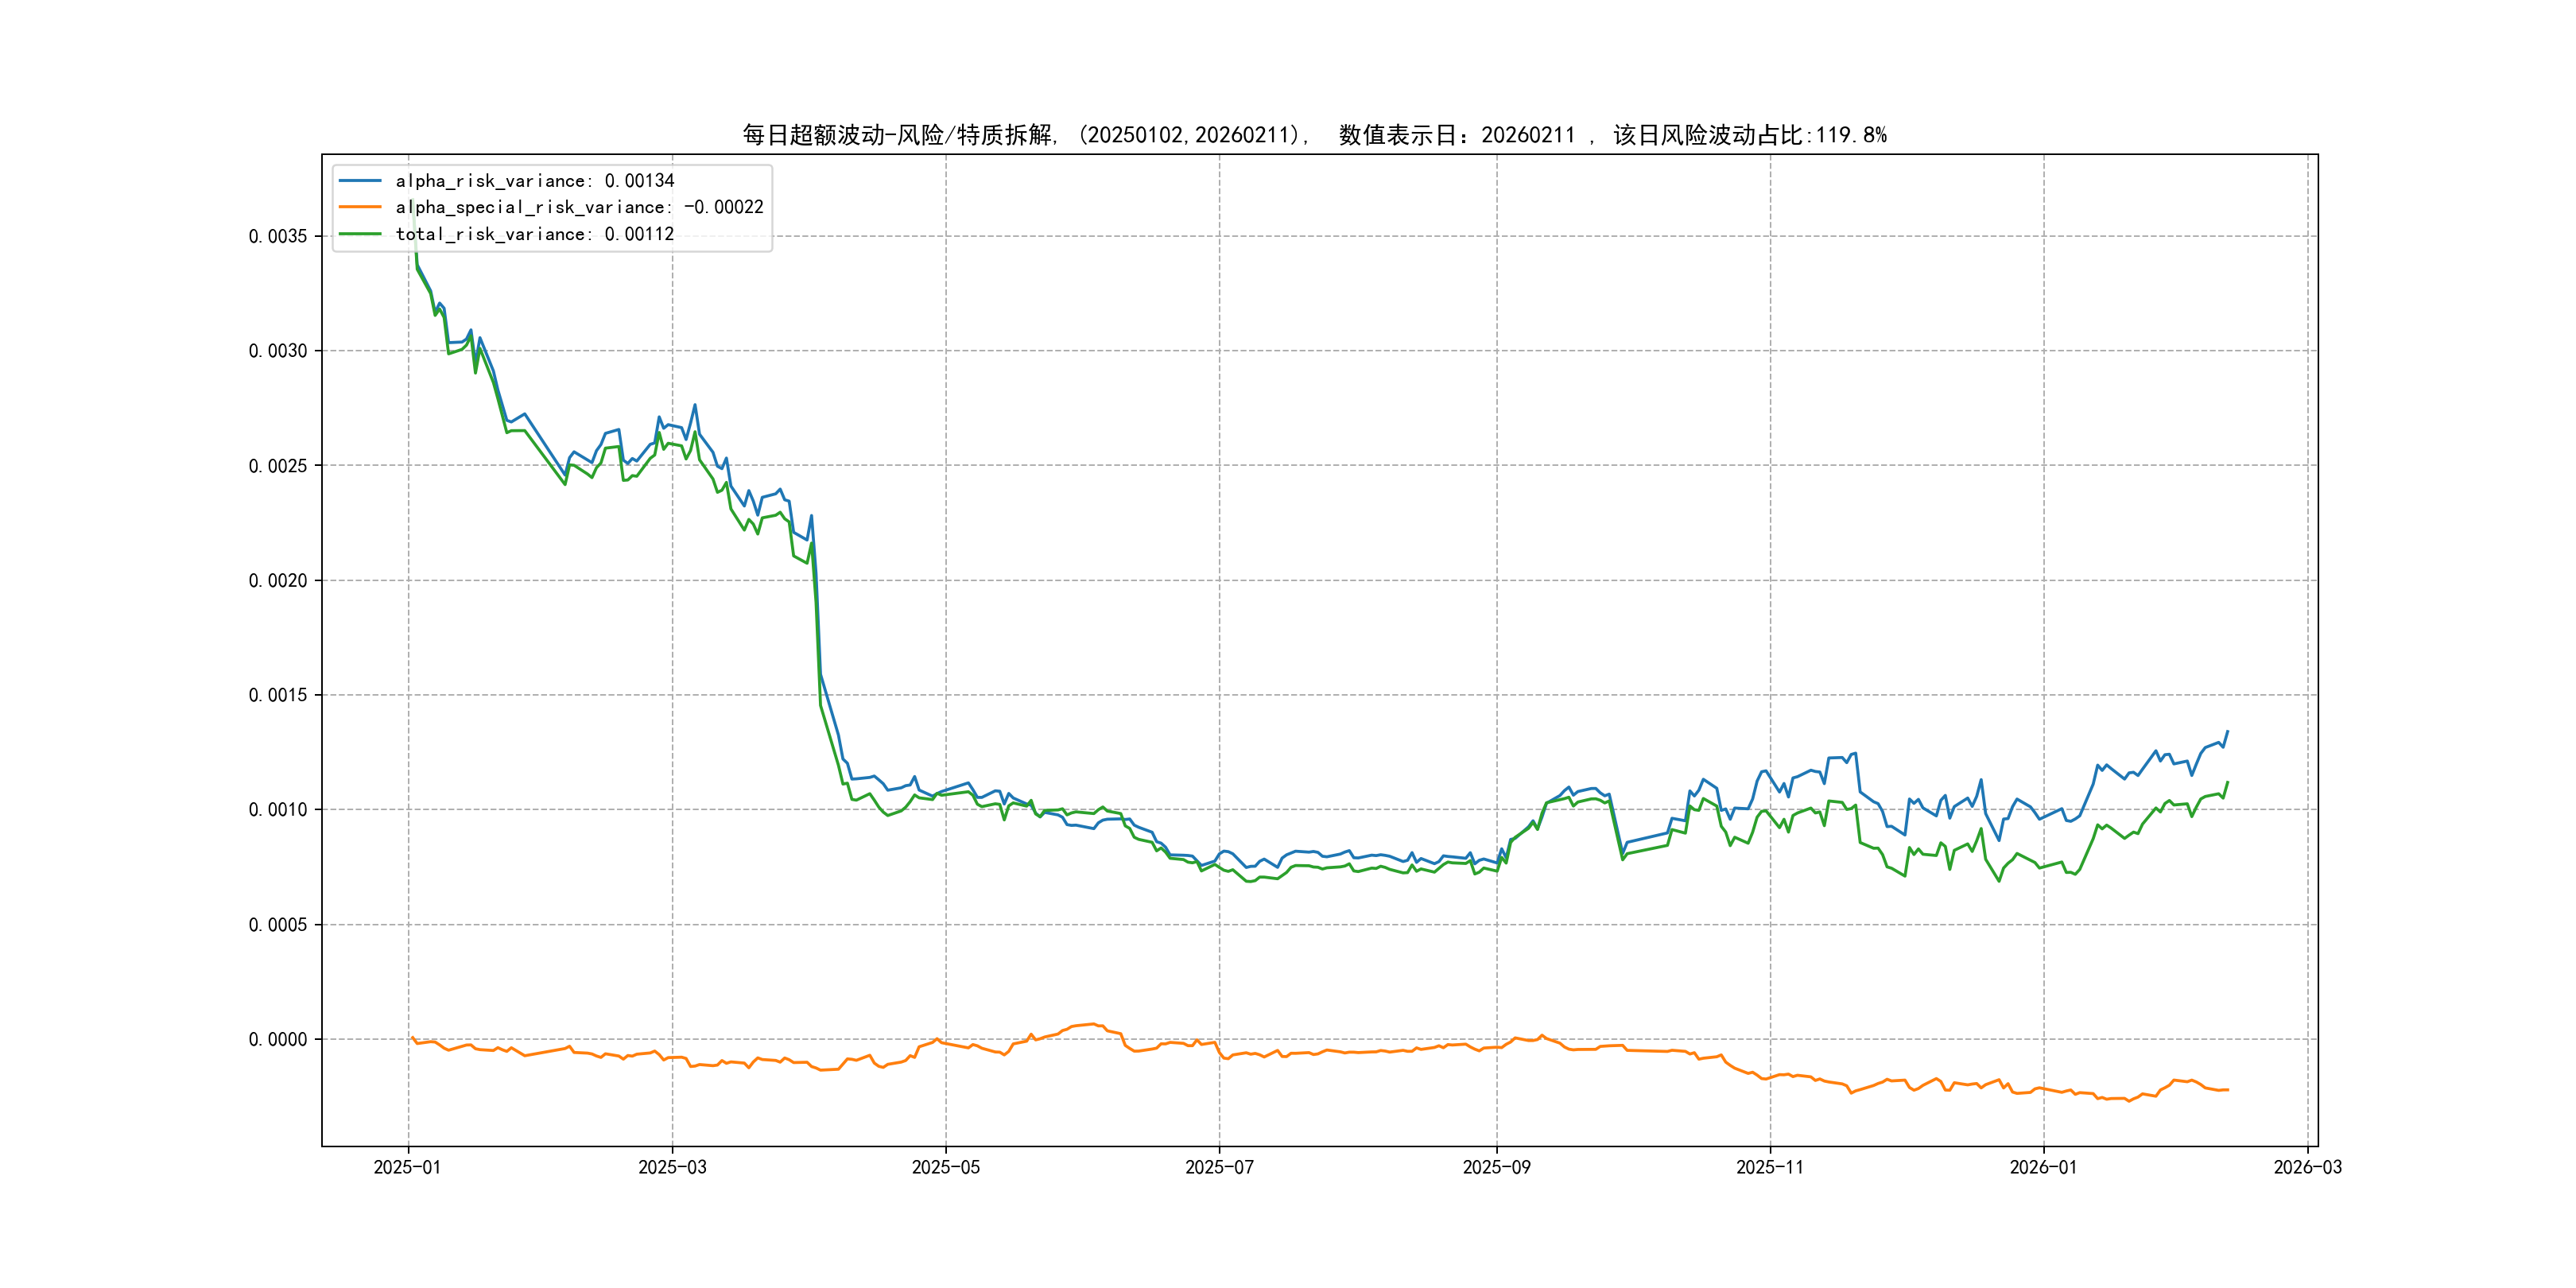Viewport: 2576px width, 1288px height.
Task: Click the green total_risk_variance legend line swatch
Action: tap(360, 234)
